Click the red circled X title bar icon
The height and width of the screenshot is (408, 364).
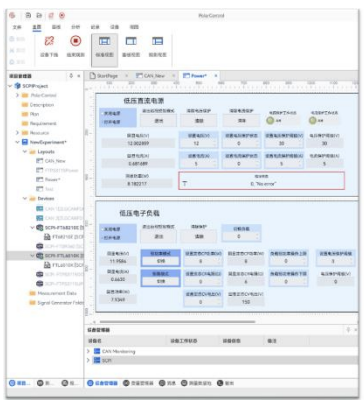coord(62,15)
